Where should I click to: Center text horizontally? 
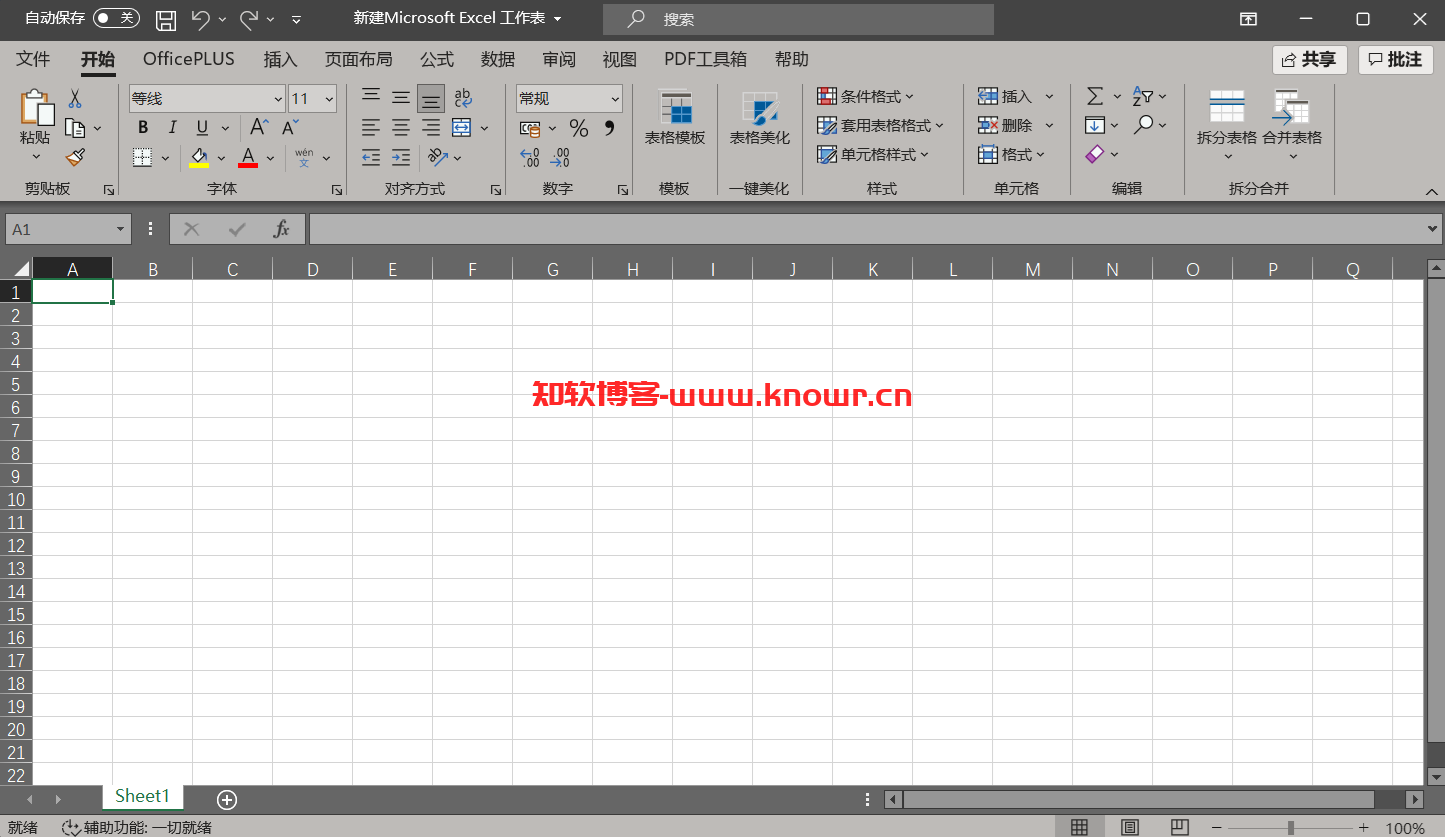pyautogui.click(x=401, y=127)
